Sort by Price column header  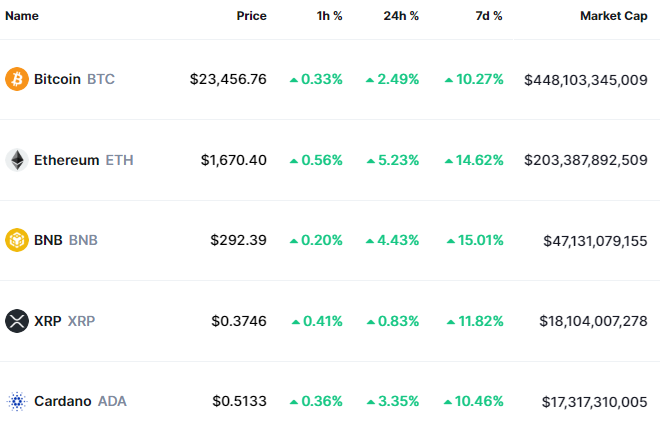pyautogui.click(x=251, y=16)
